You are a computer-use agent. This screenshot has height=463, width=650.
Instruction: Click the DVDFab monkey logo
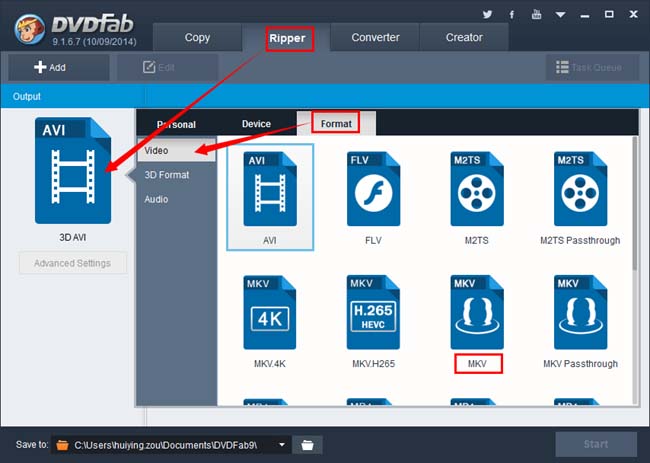click(29, 29)
